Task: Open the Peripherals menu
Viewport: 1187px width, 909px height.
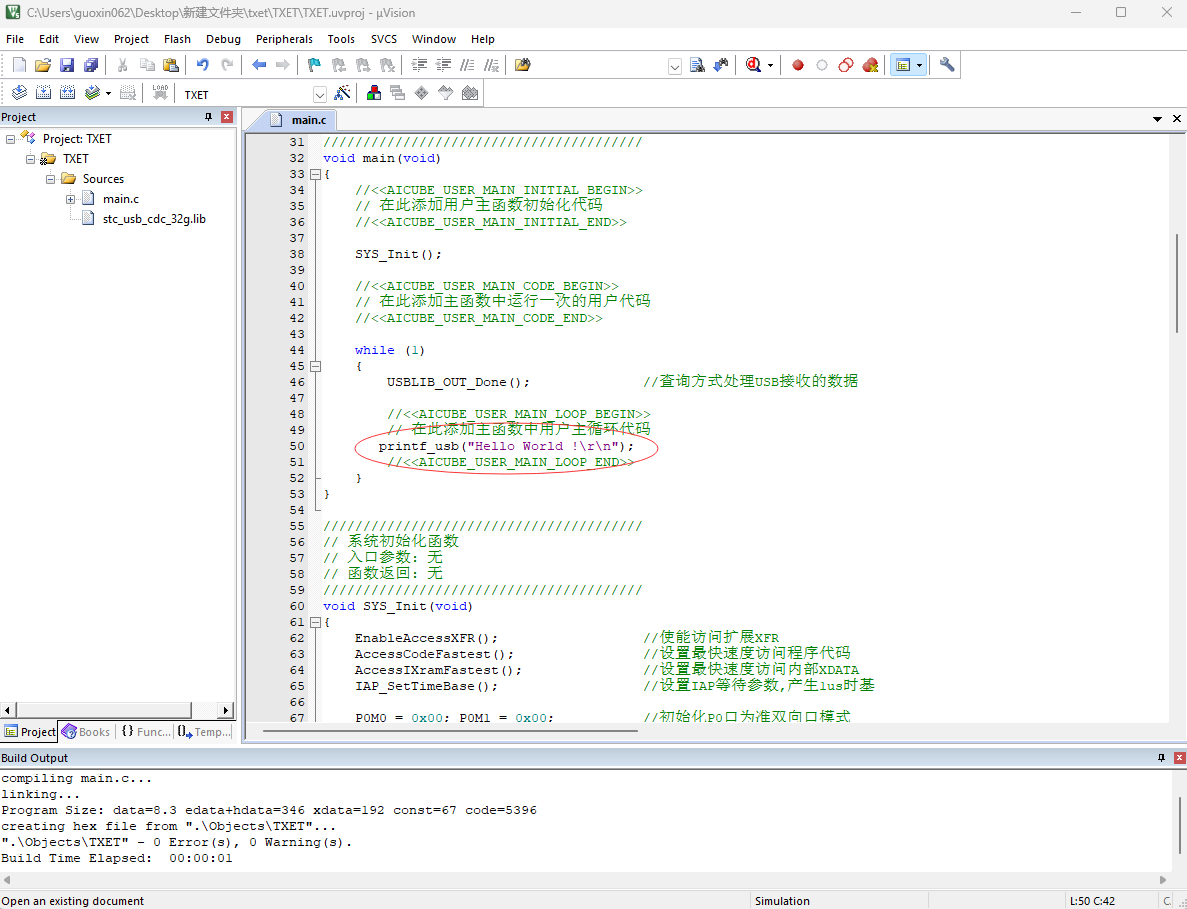Action: 284,39
